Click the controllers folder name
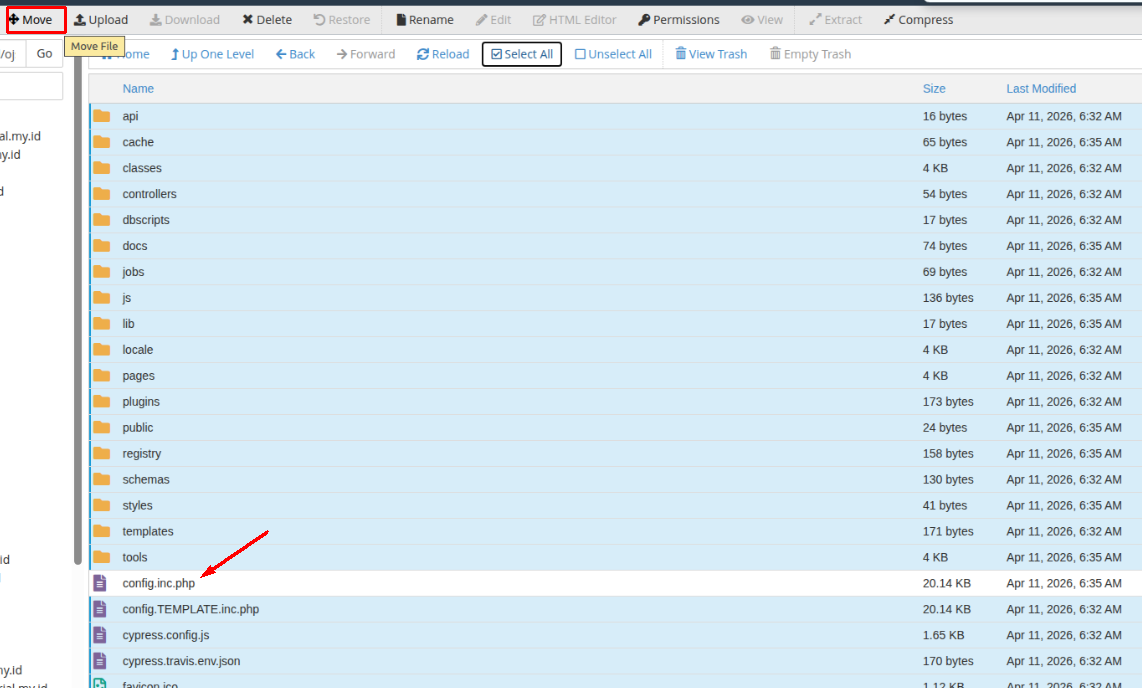Image resolution: width=1142 pixels, height=688 pixels. 149,194
